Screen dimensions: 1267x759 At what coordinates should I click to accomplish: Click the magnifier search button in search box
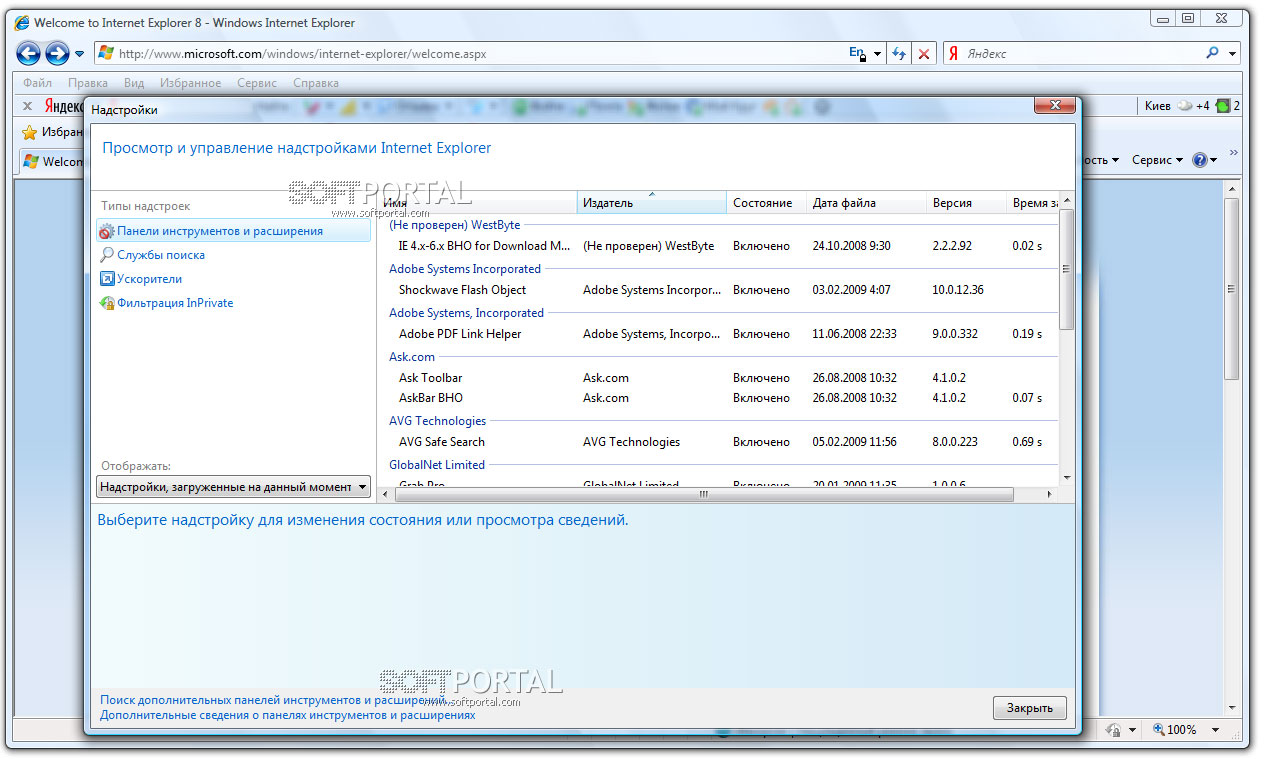click(x=1213, y=54)
